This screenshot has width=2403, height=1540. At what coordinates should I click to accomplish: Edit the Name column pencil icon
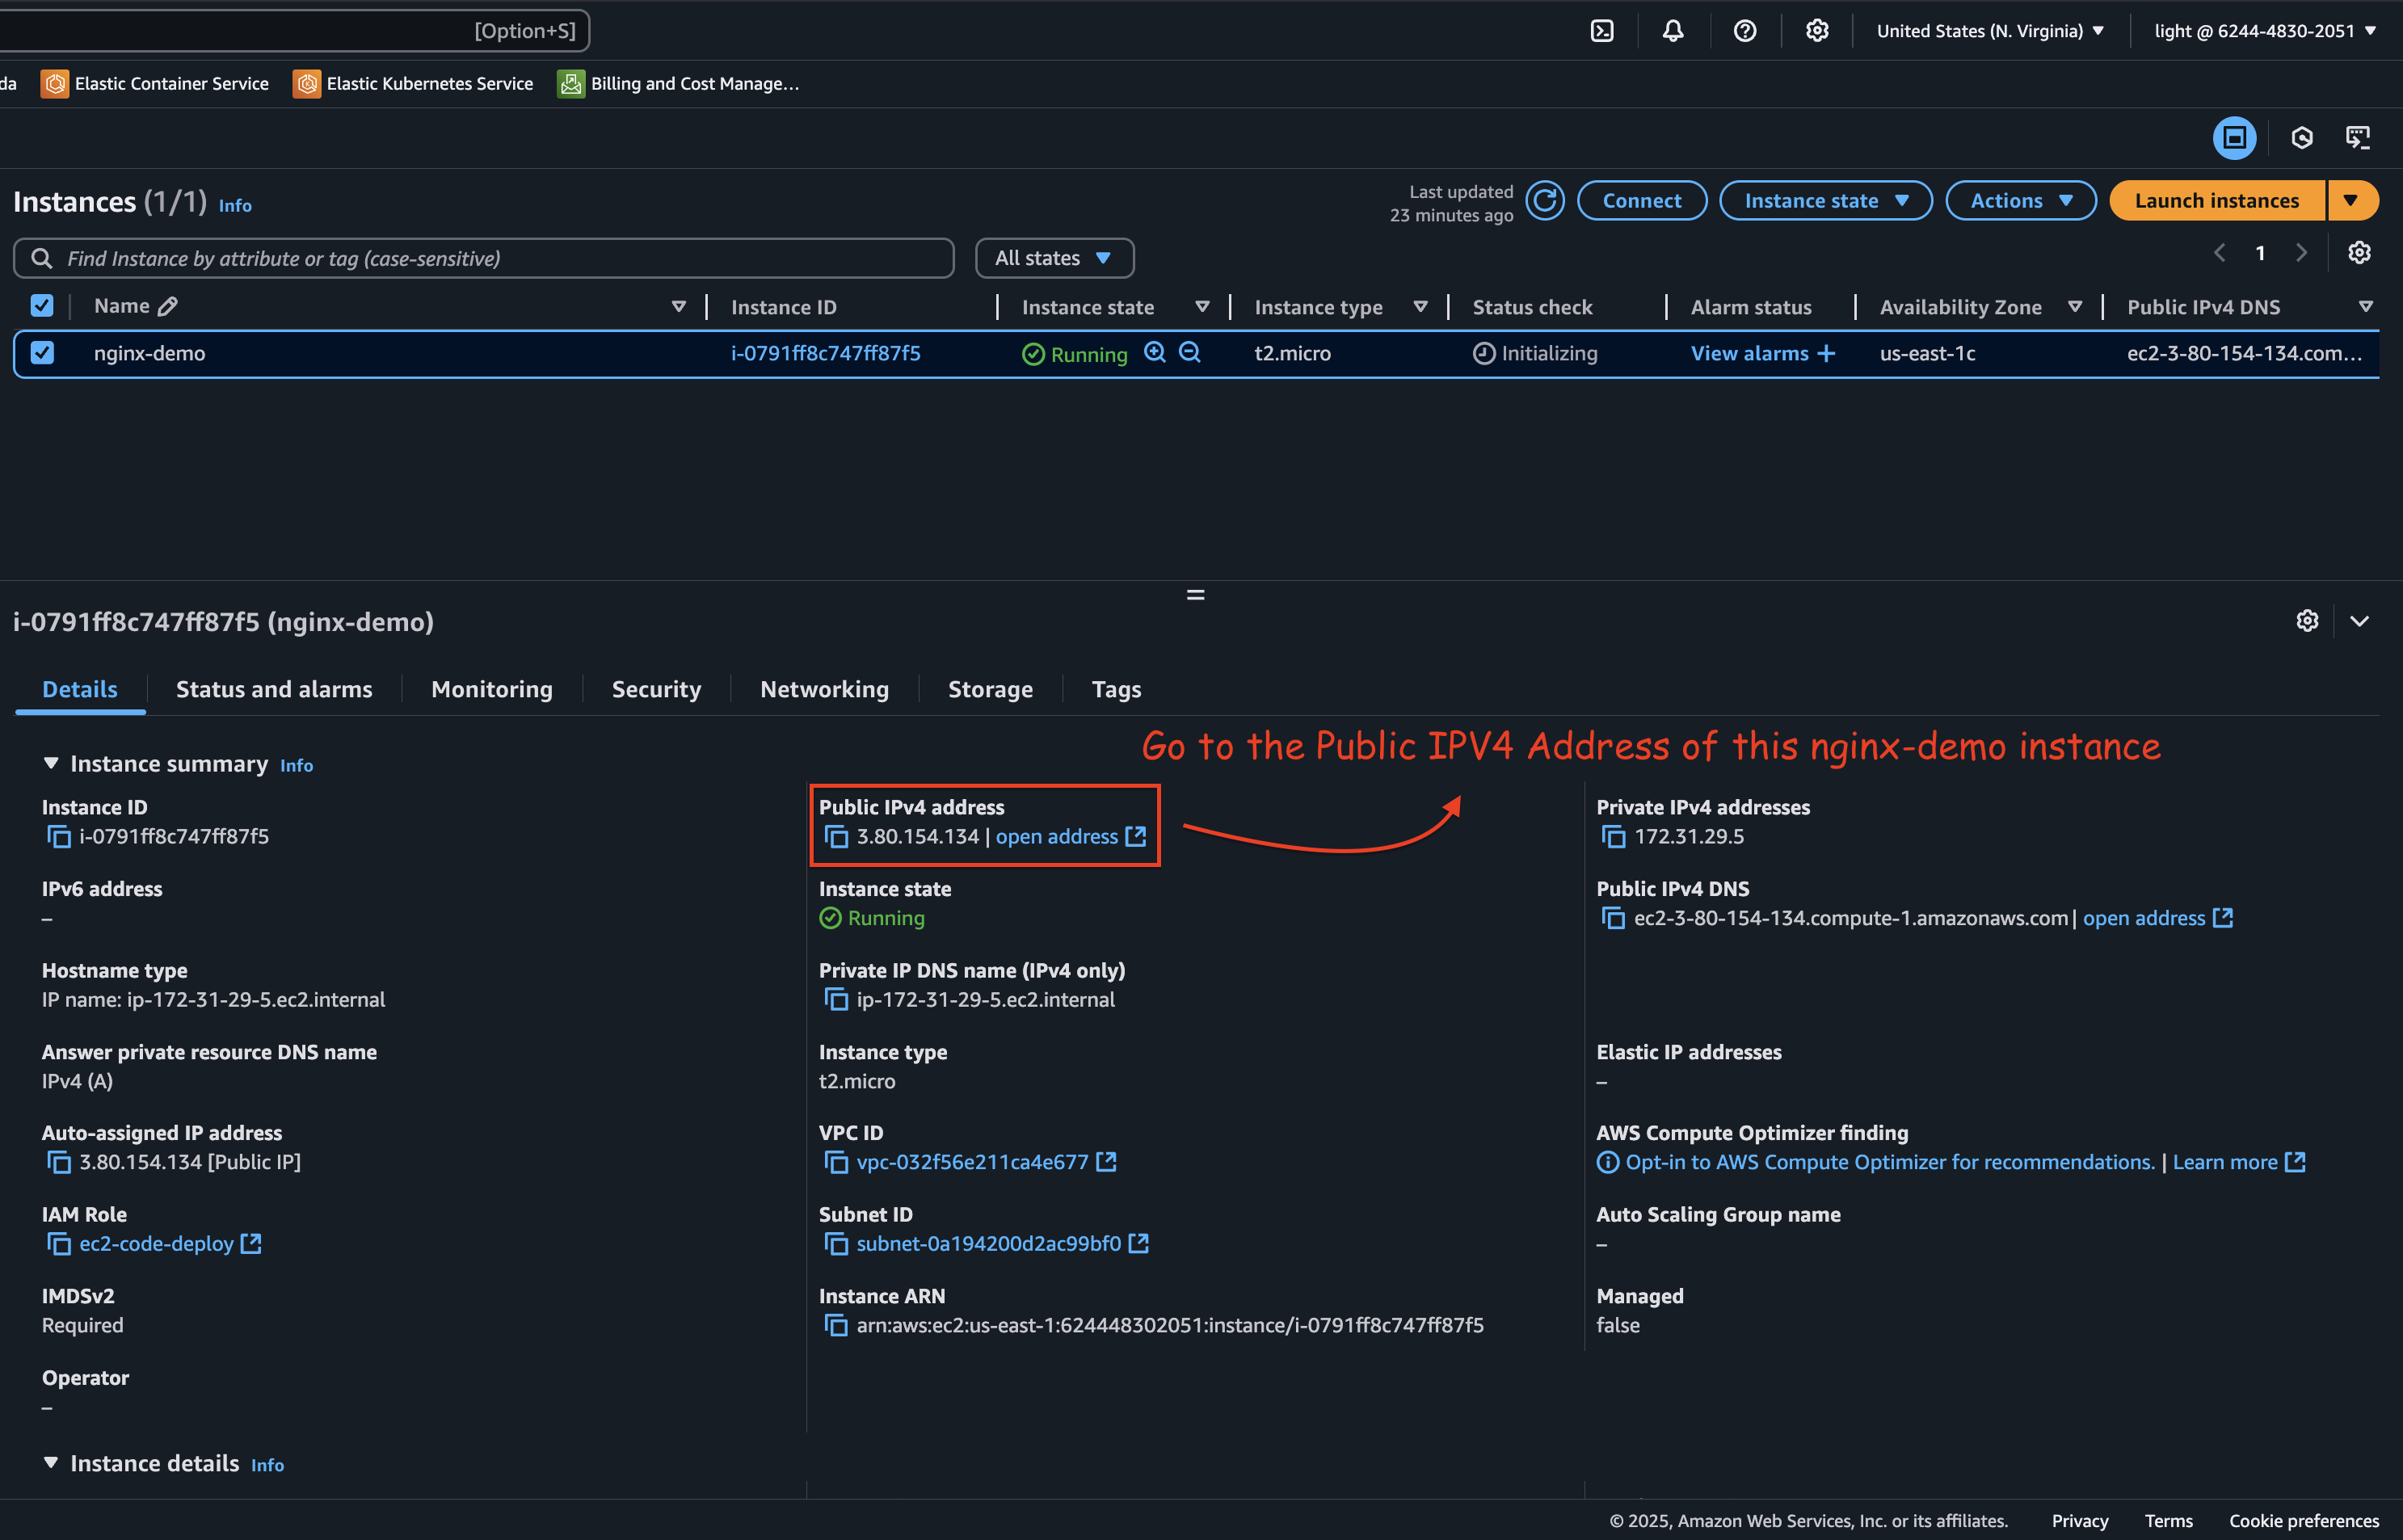(168, 306)
